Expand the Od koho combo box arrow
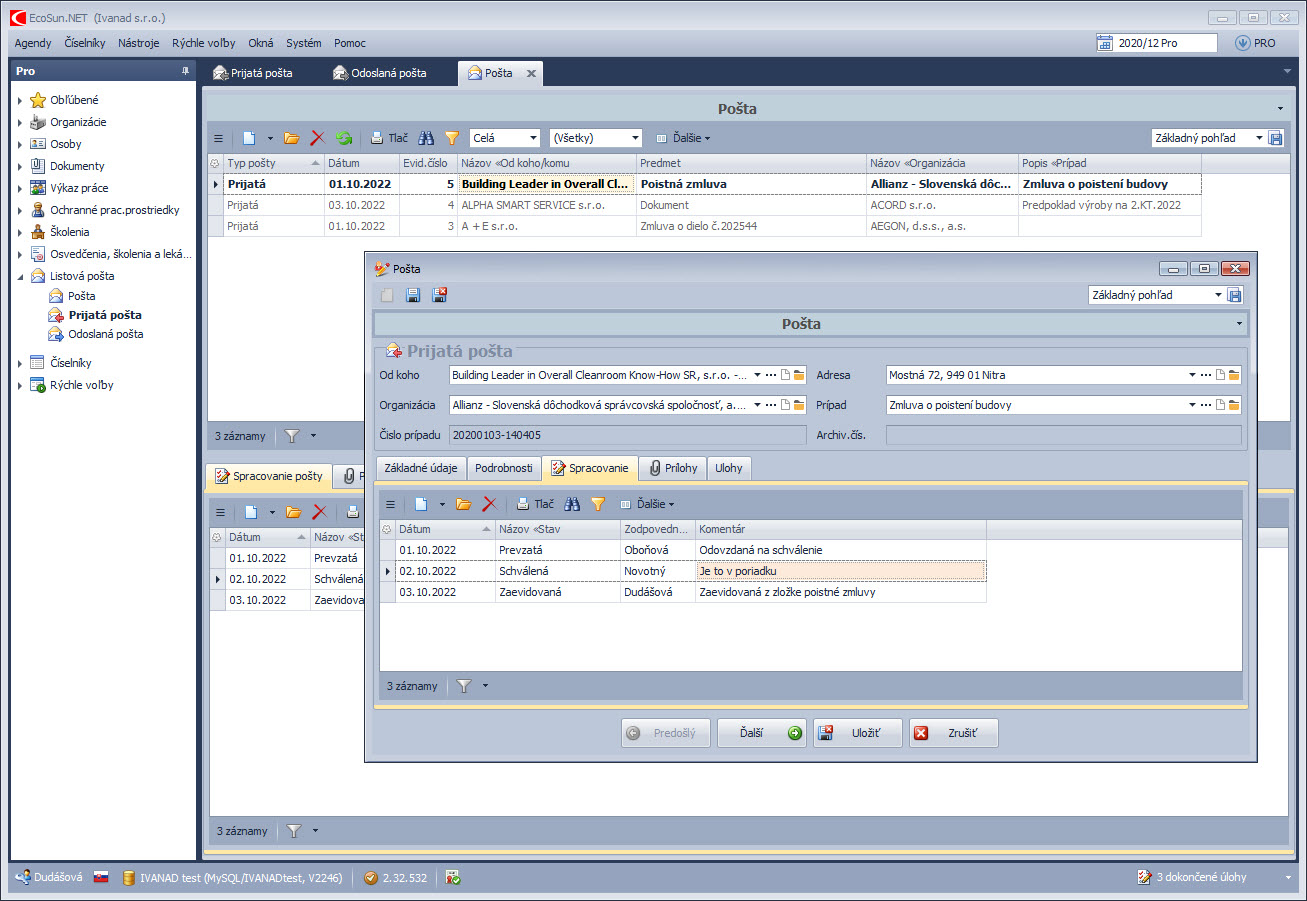Viewport: 1307px width, 901px height. (757, 375)
